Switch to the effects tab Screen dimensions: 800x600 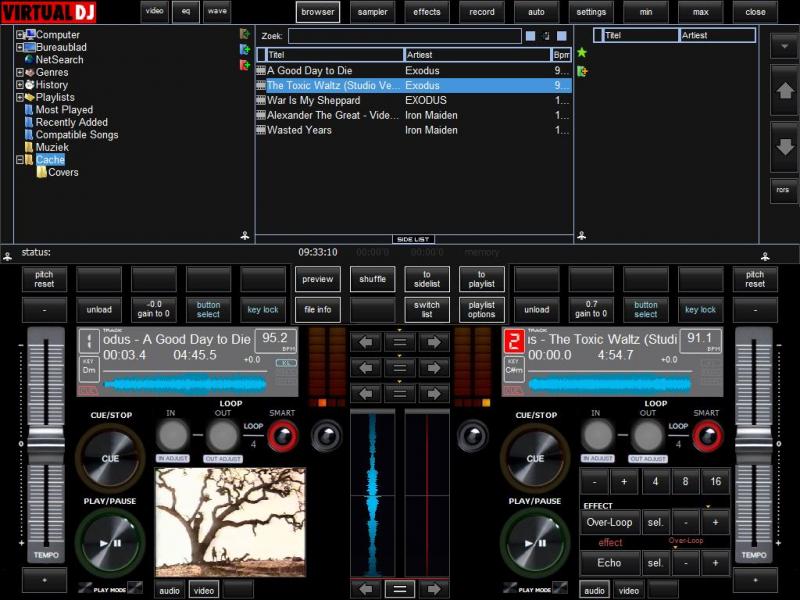tap(427, 12)
